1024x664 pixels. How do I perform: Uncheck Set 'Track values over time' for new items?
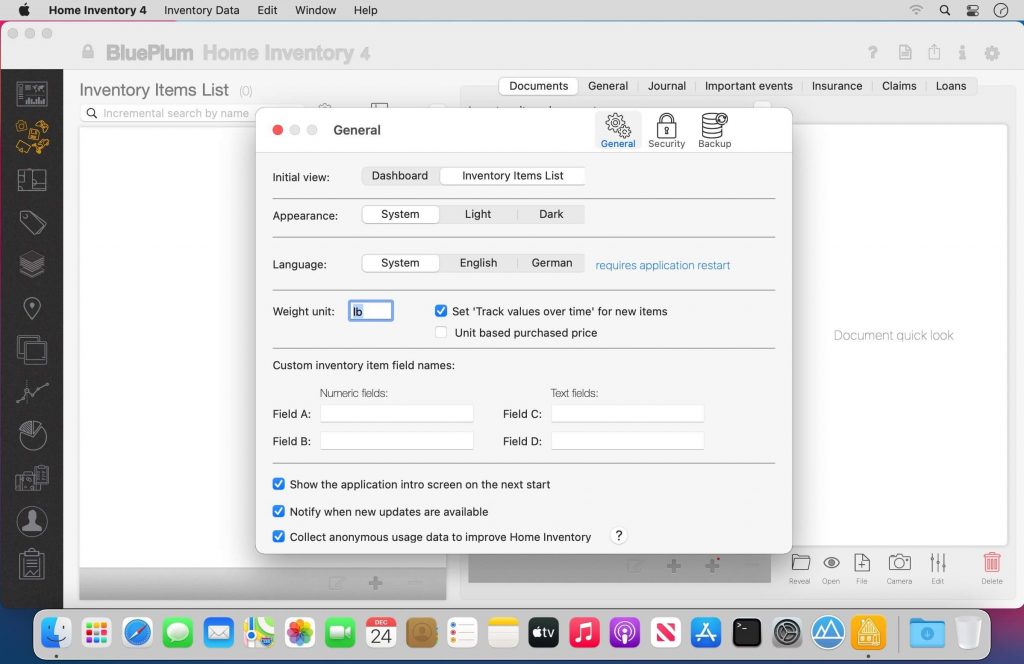(x=441, y=311)
